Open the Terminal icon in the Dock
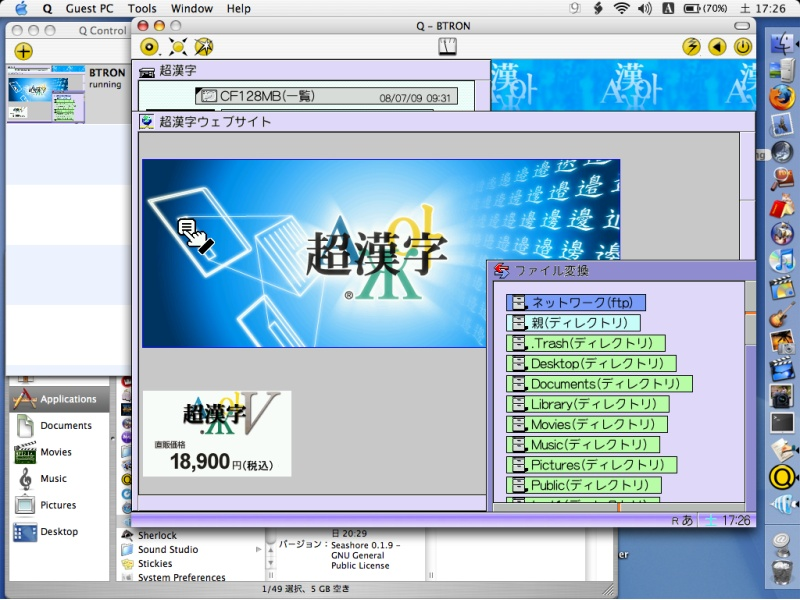The width and height of the screenshot is (800, 600). pos(781,423)
